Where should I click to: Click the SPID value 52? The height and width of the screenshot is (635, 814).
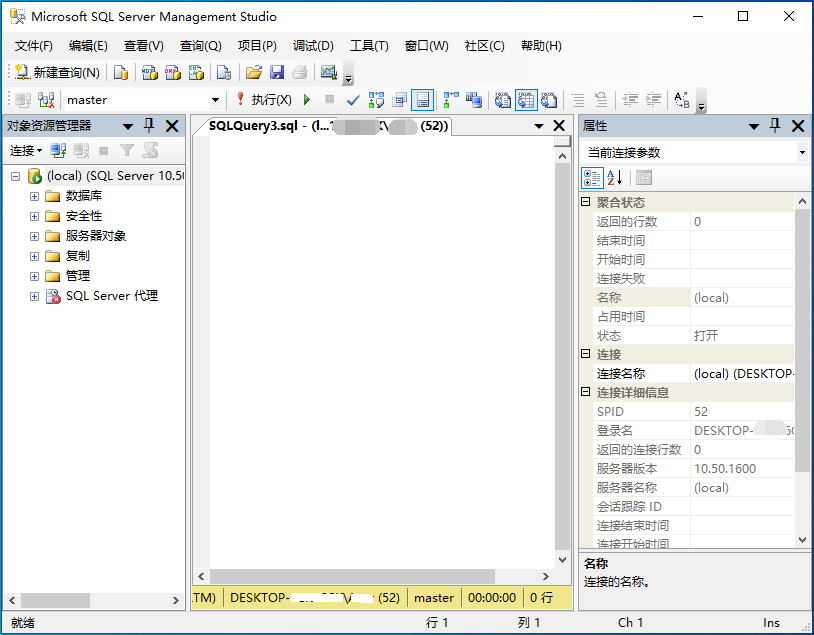(x=701, y=412)
